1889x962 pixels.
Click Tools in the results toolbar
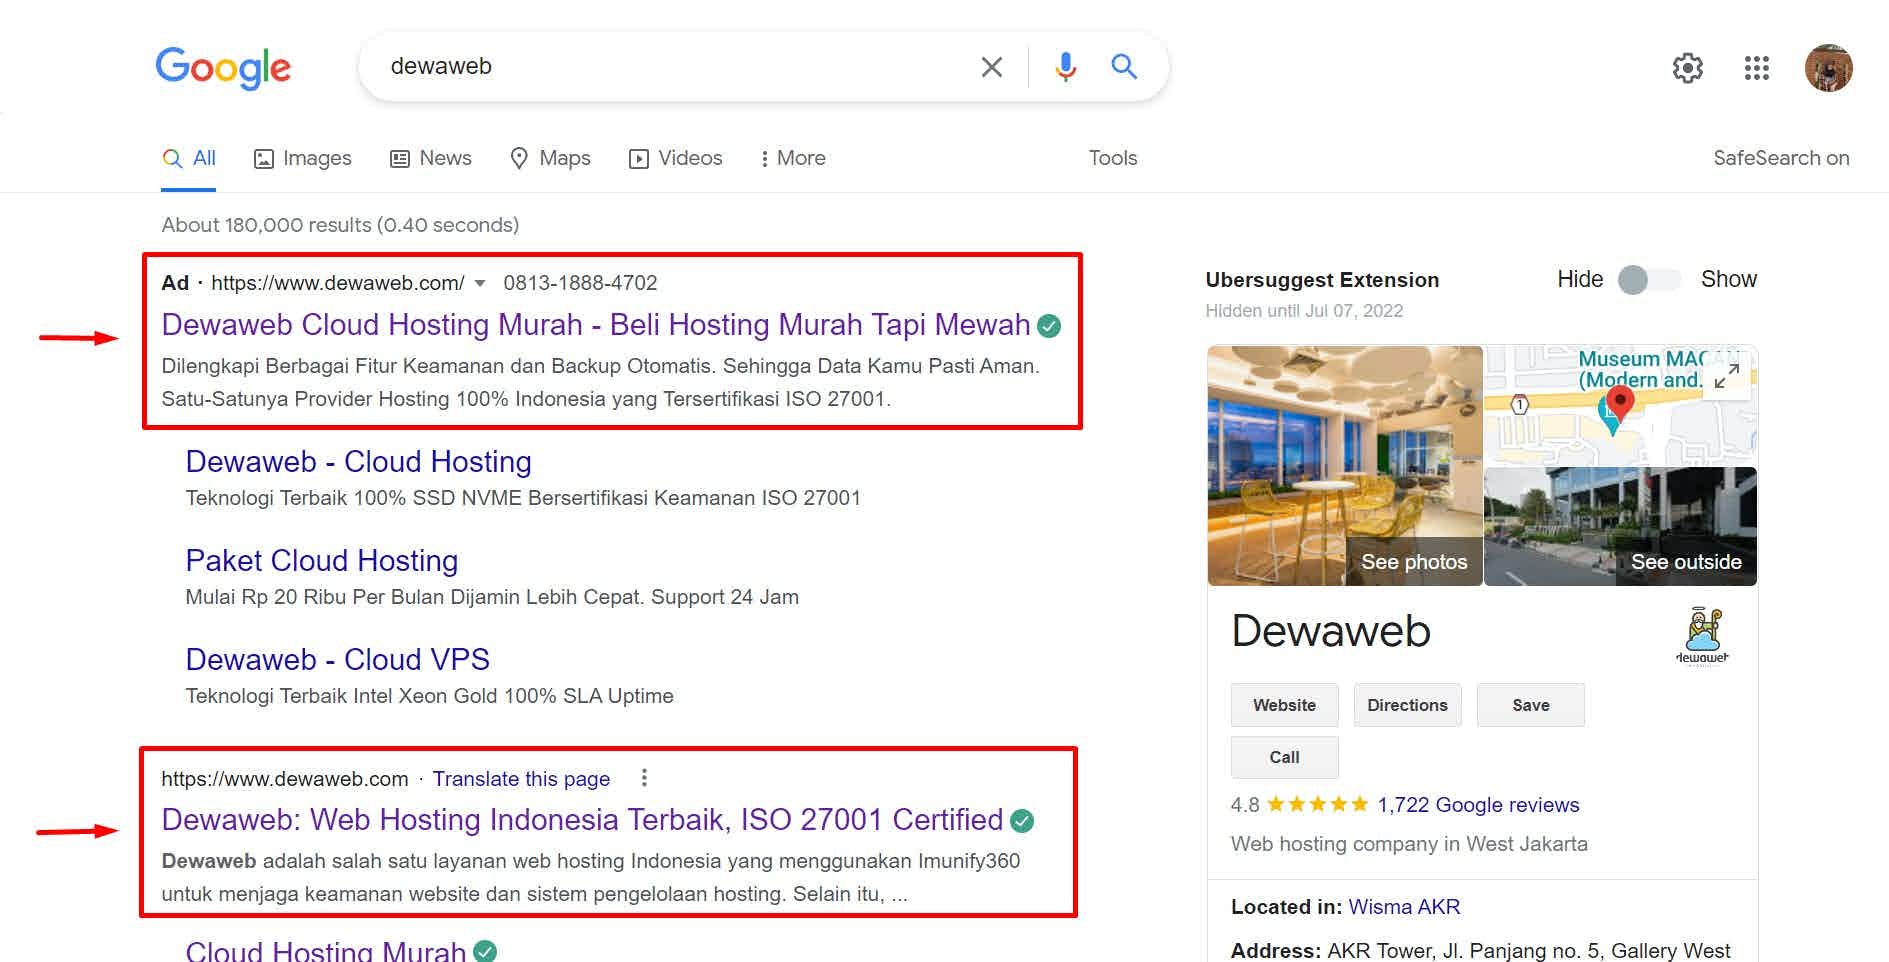1112,158
